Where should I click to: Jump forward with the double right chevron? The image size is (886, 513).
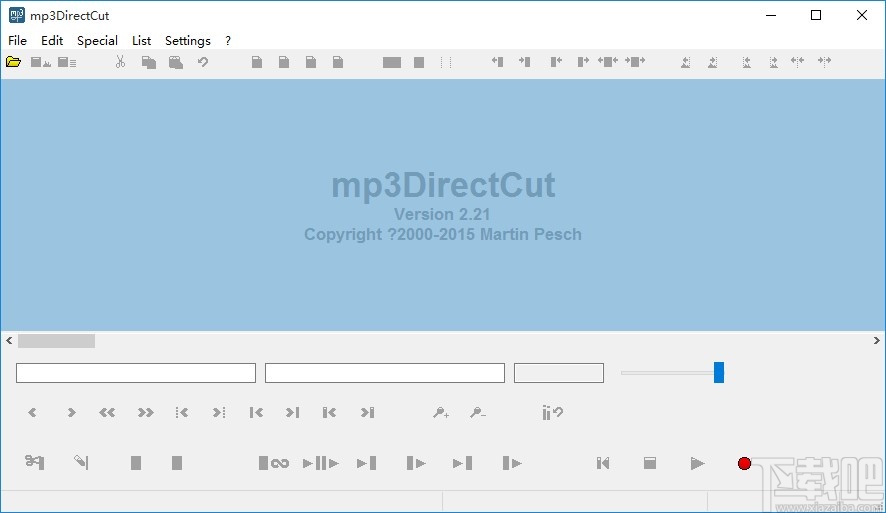click(x=145, y=412)
